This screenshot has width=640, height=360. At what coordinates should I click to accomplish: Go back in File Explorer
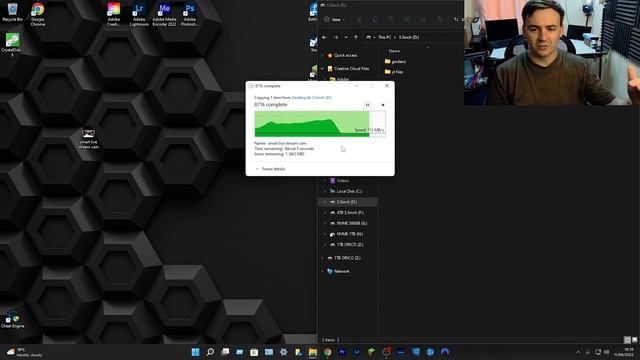pos(324,37)
